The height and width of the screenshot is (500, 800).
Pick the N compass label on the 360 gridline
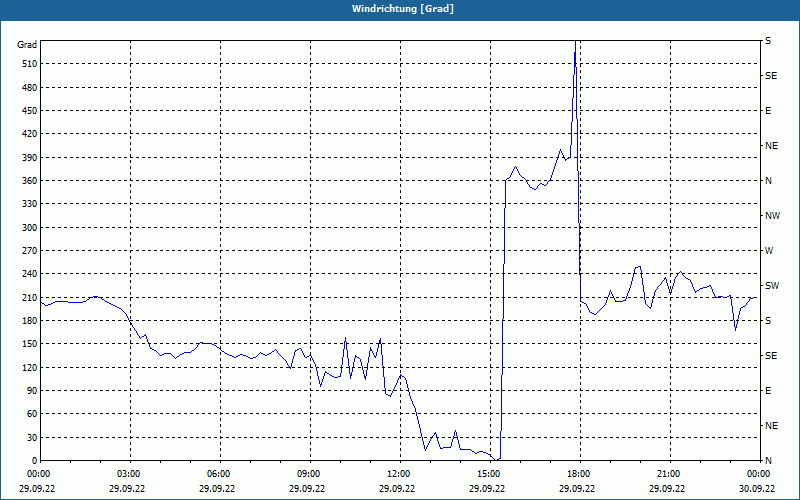768,181
